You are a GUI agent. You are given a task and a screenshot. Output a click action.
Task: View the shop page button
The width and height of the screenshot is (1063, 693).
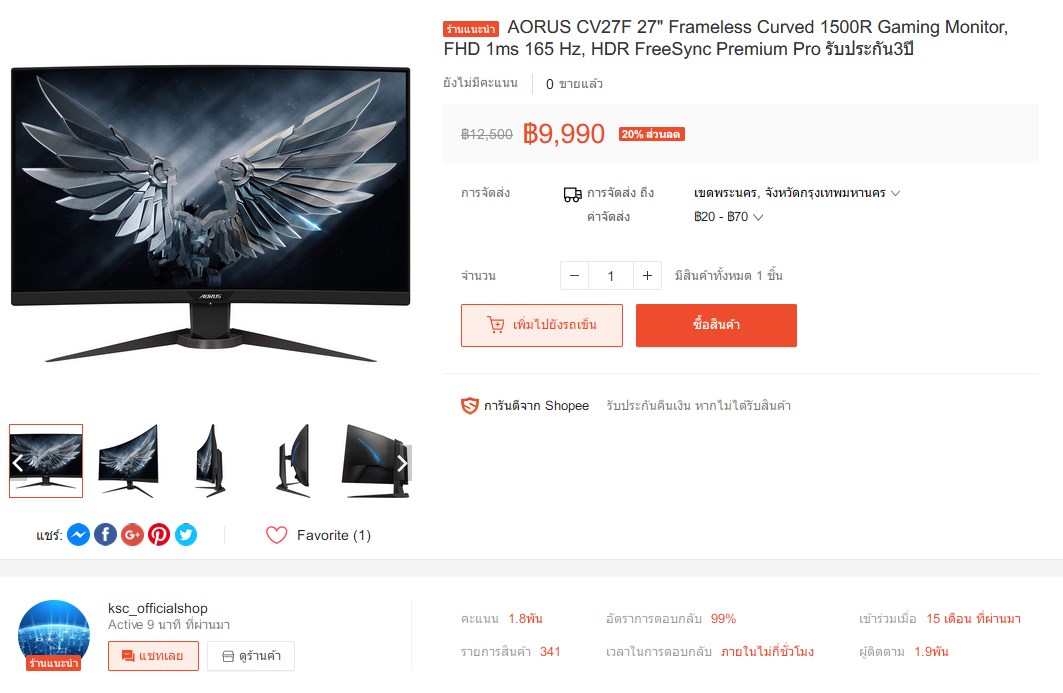click(x=252, y=656)
